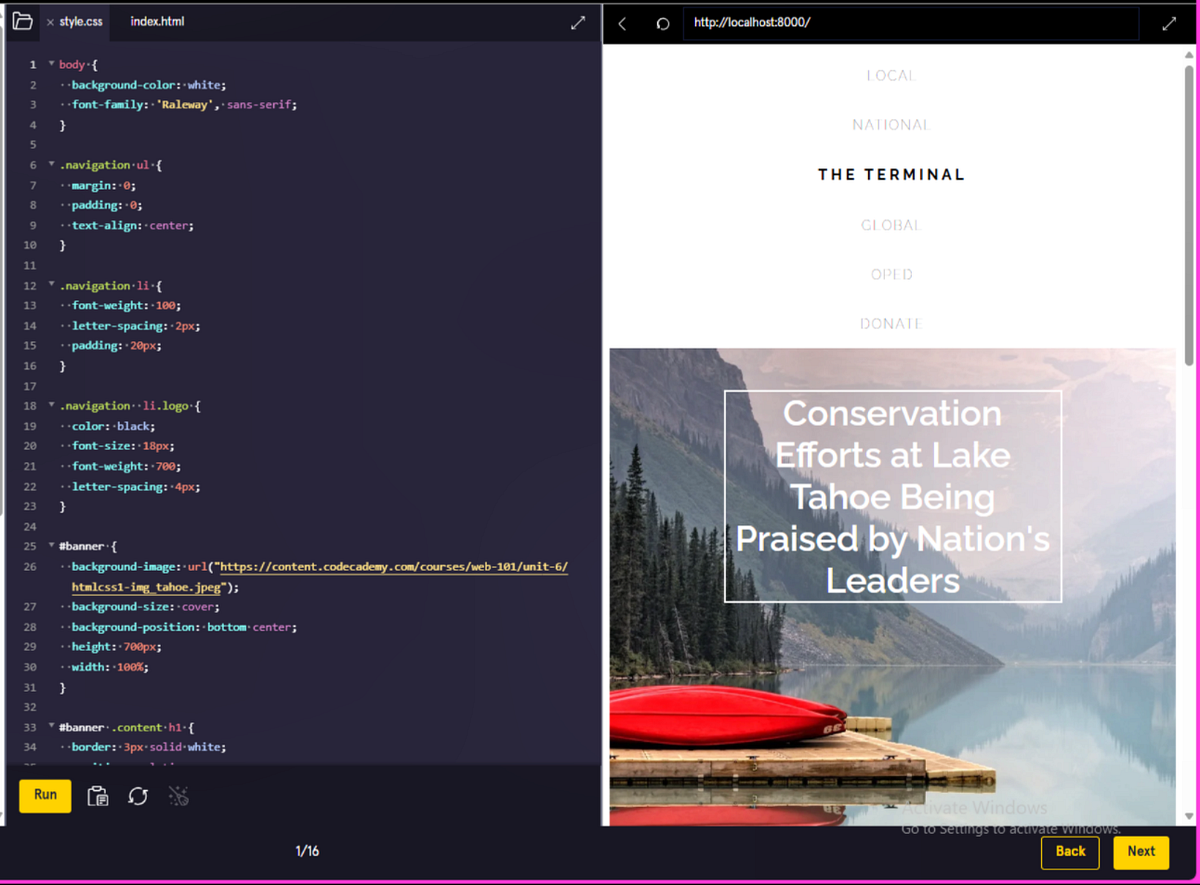Collapse the body rule on line 1
This screenshot has width=1200, height=885.
point(51,64)
